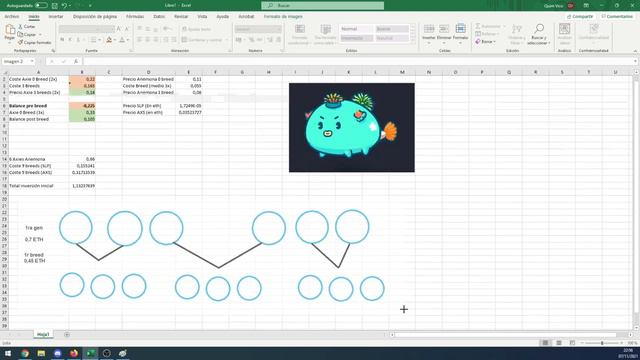Viewport: 640px width, 360px height.
Task: Switch to Page Break Preview icon
Action: click(x=572, y=343)
